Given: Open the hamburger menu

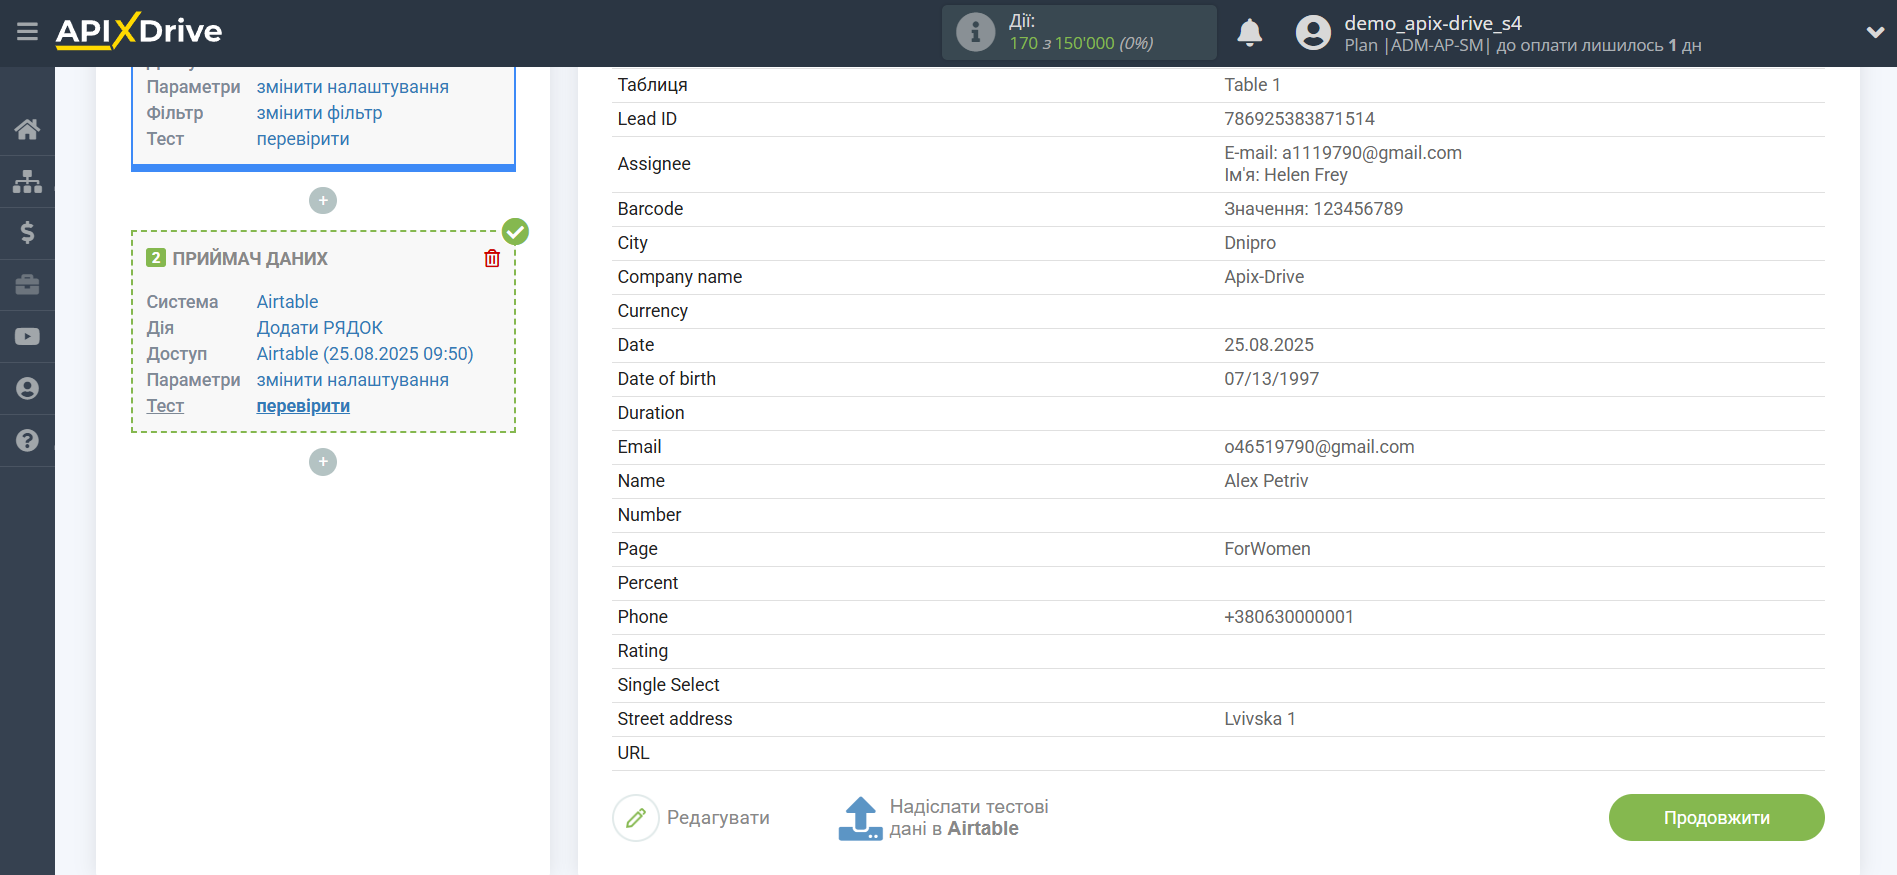Looking at the screenshot, I should click(x=27, y=32).
